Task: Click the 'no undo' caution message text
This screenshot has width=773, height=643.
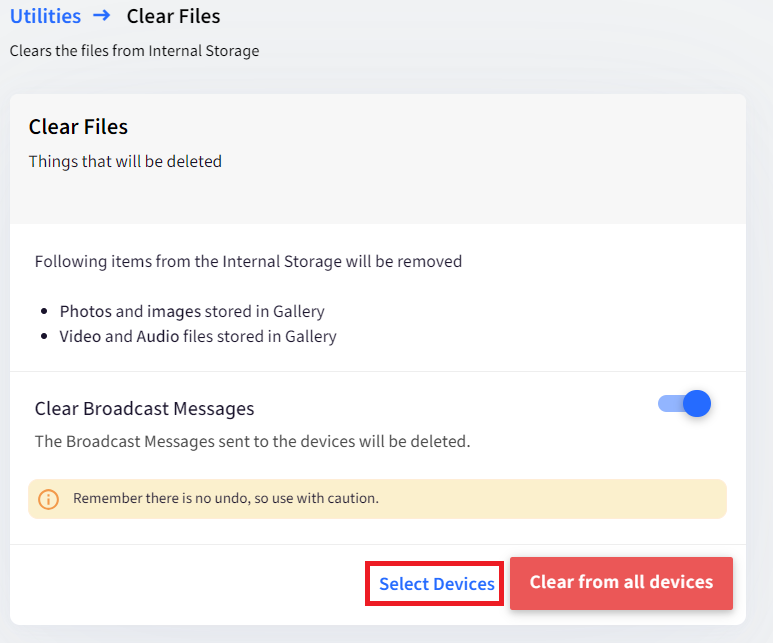Action: coord(226,499)
